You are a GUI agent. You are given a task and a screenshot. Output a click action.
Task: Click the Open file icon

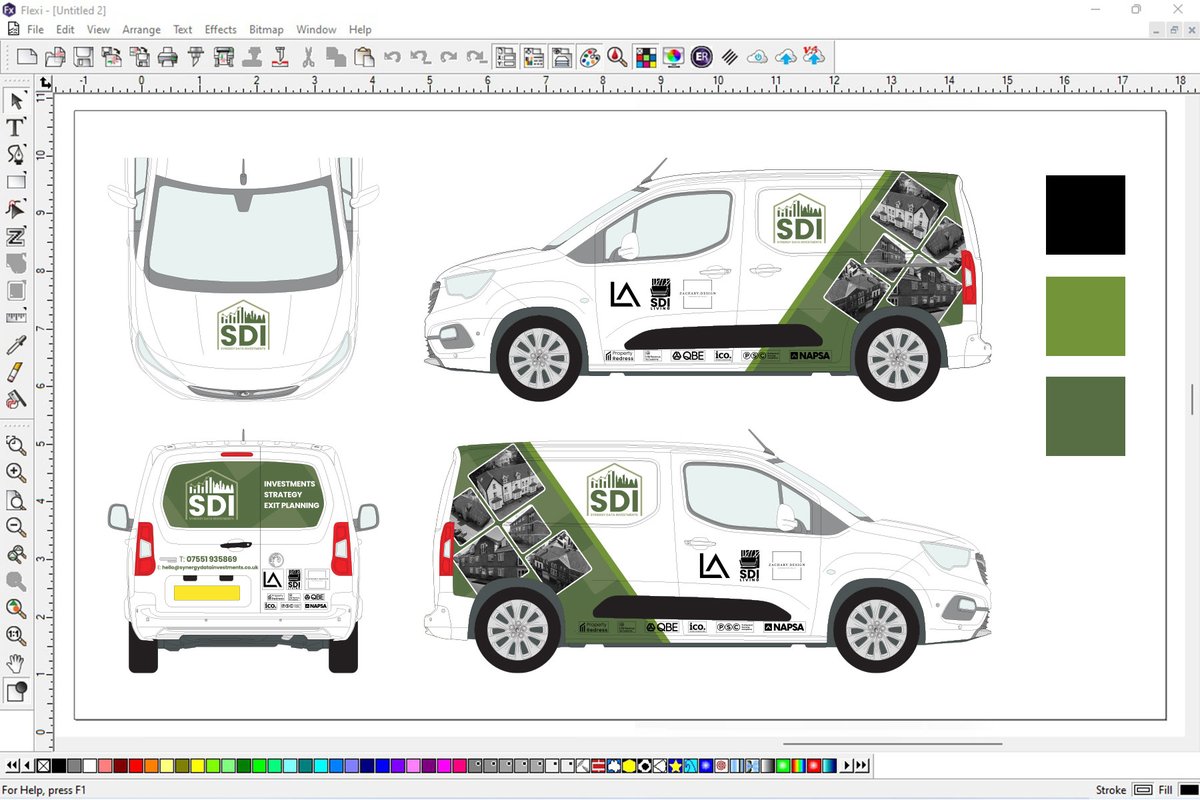point(55,57)
